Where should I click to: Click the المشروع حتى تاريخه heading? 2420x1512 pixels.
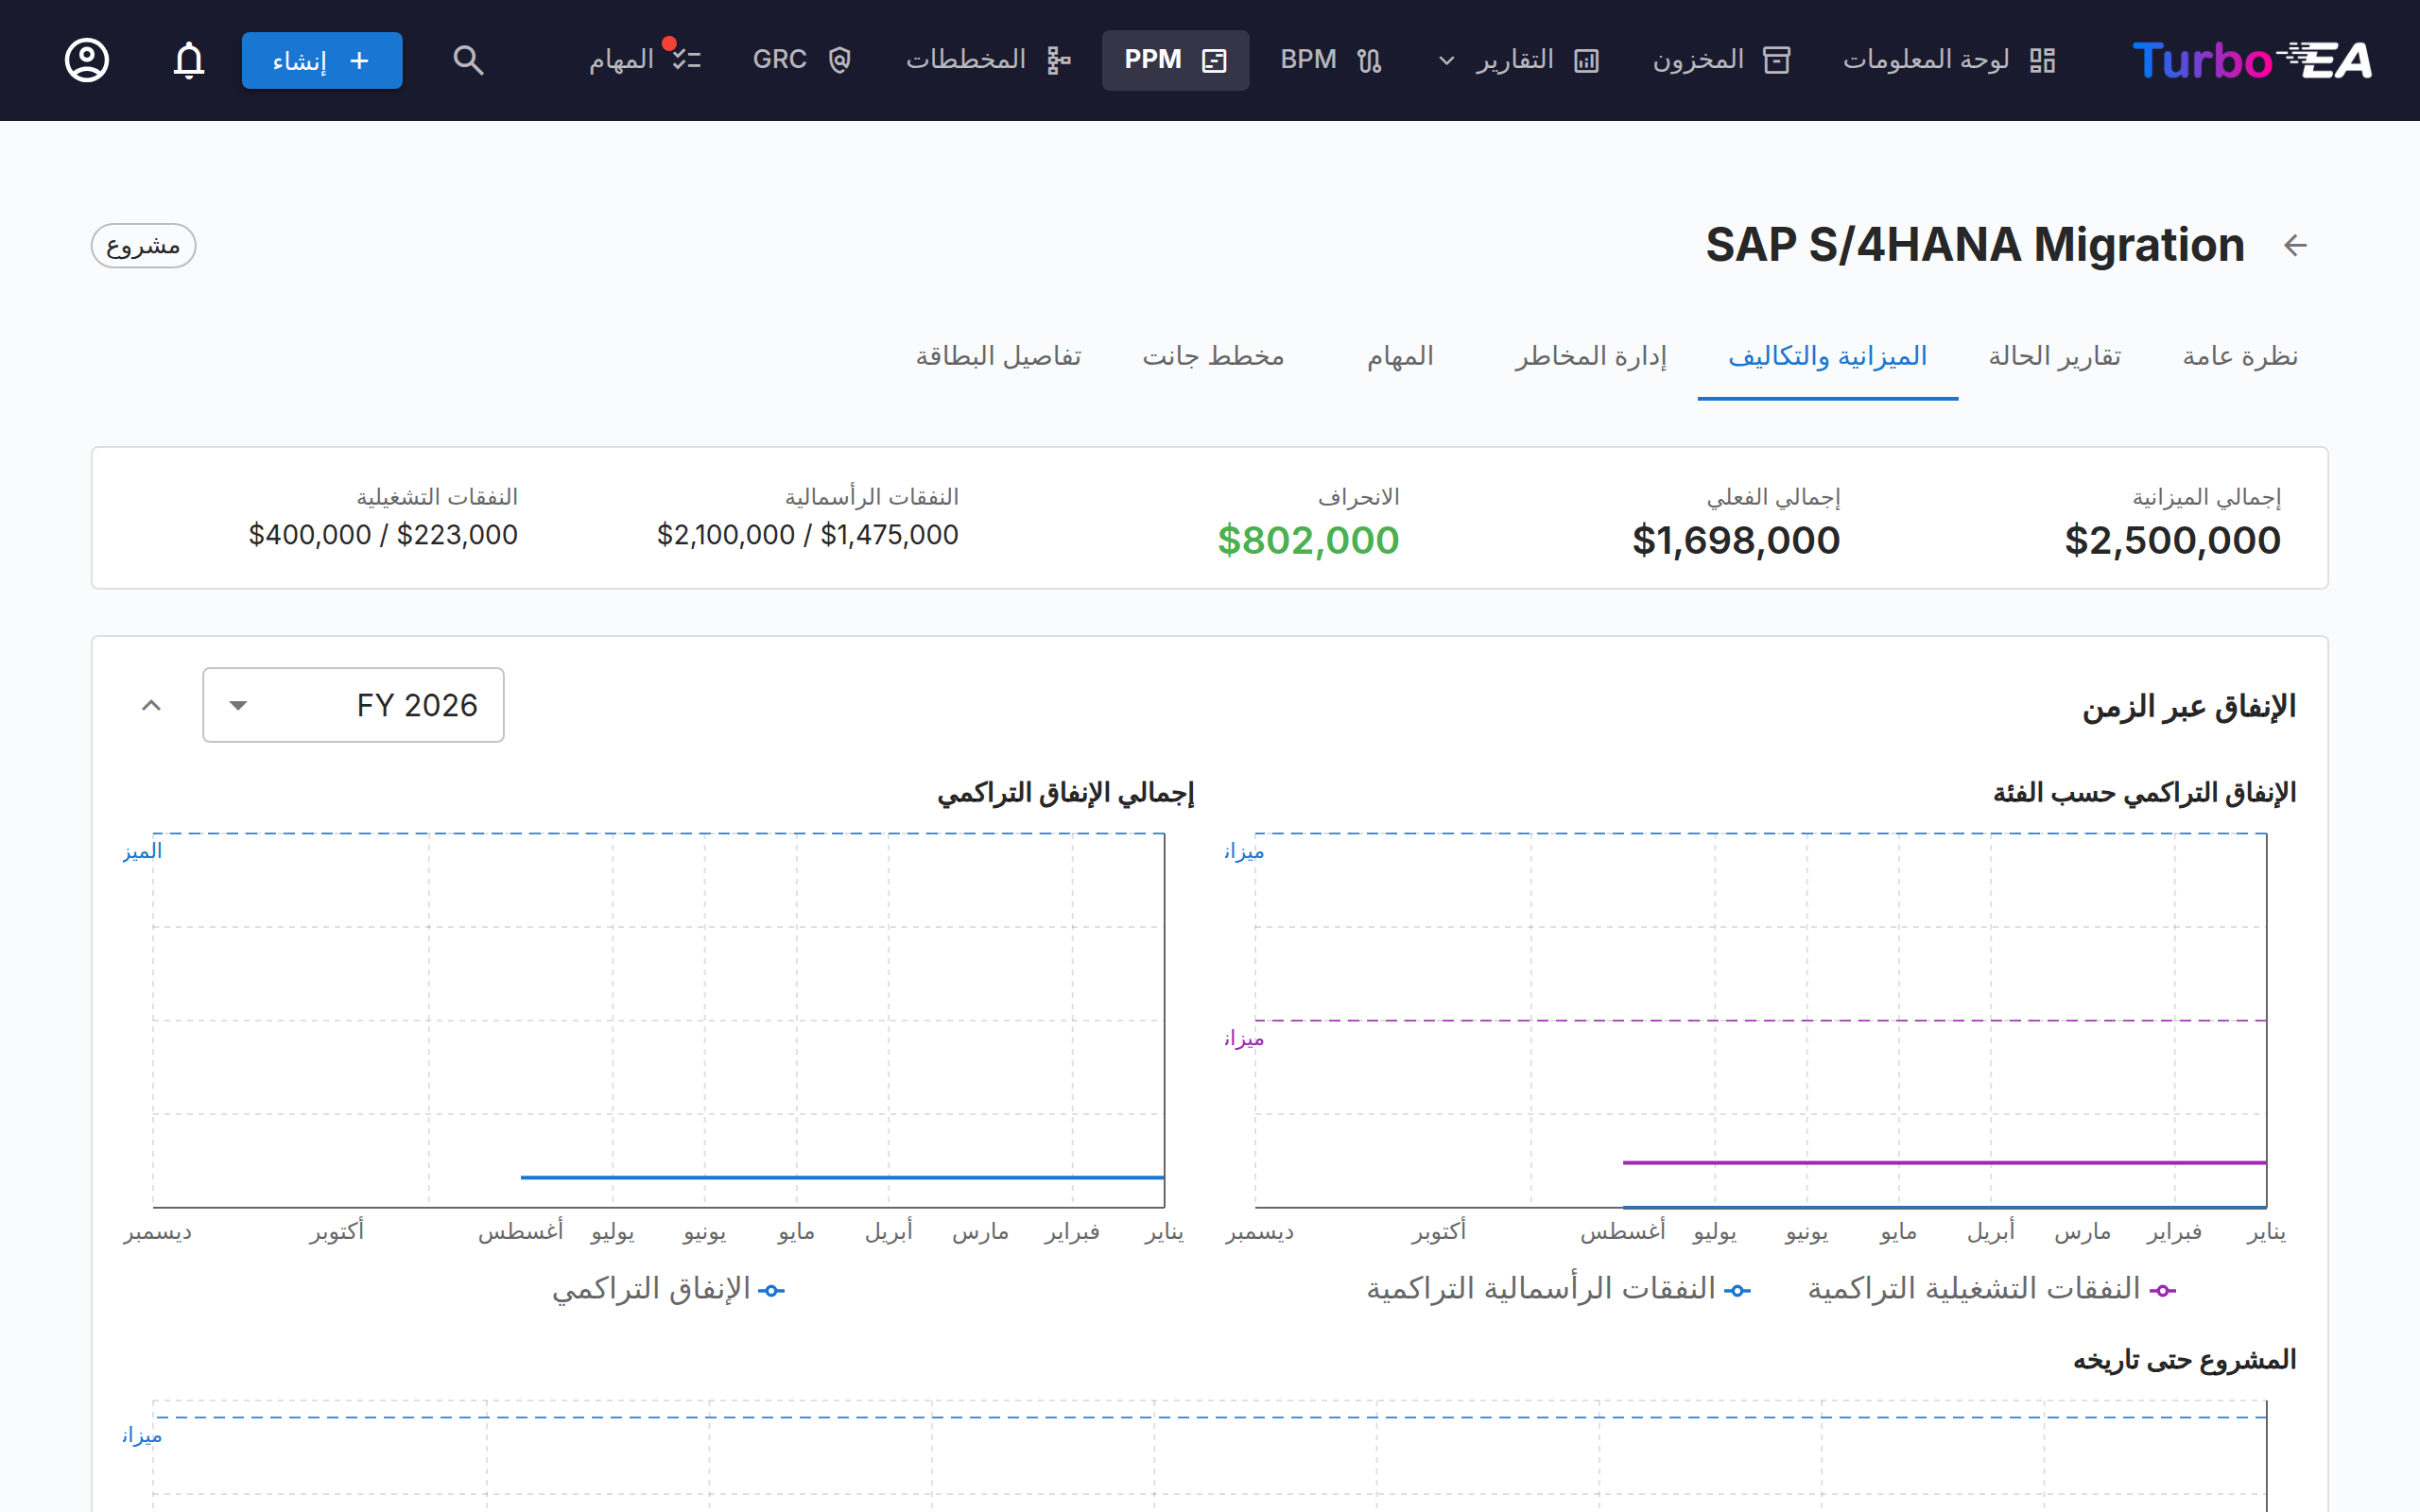click(x=2184, y=1360)
